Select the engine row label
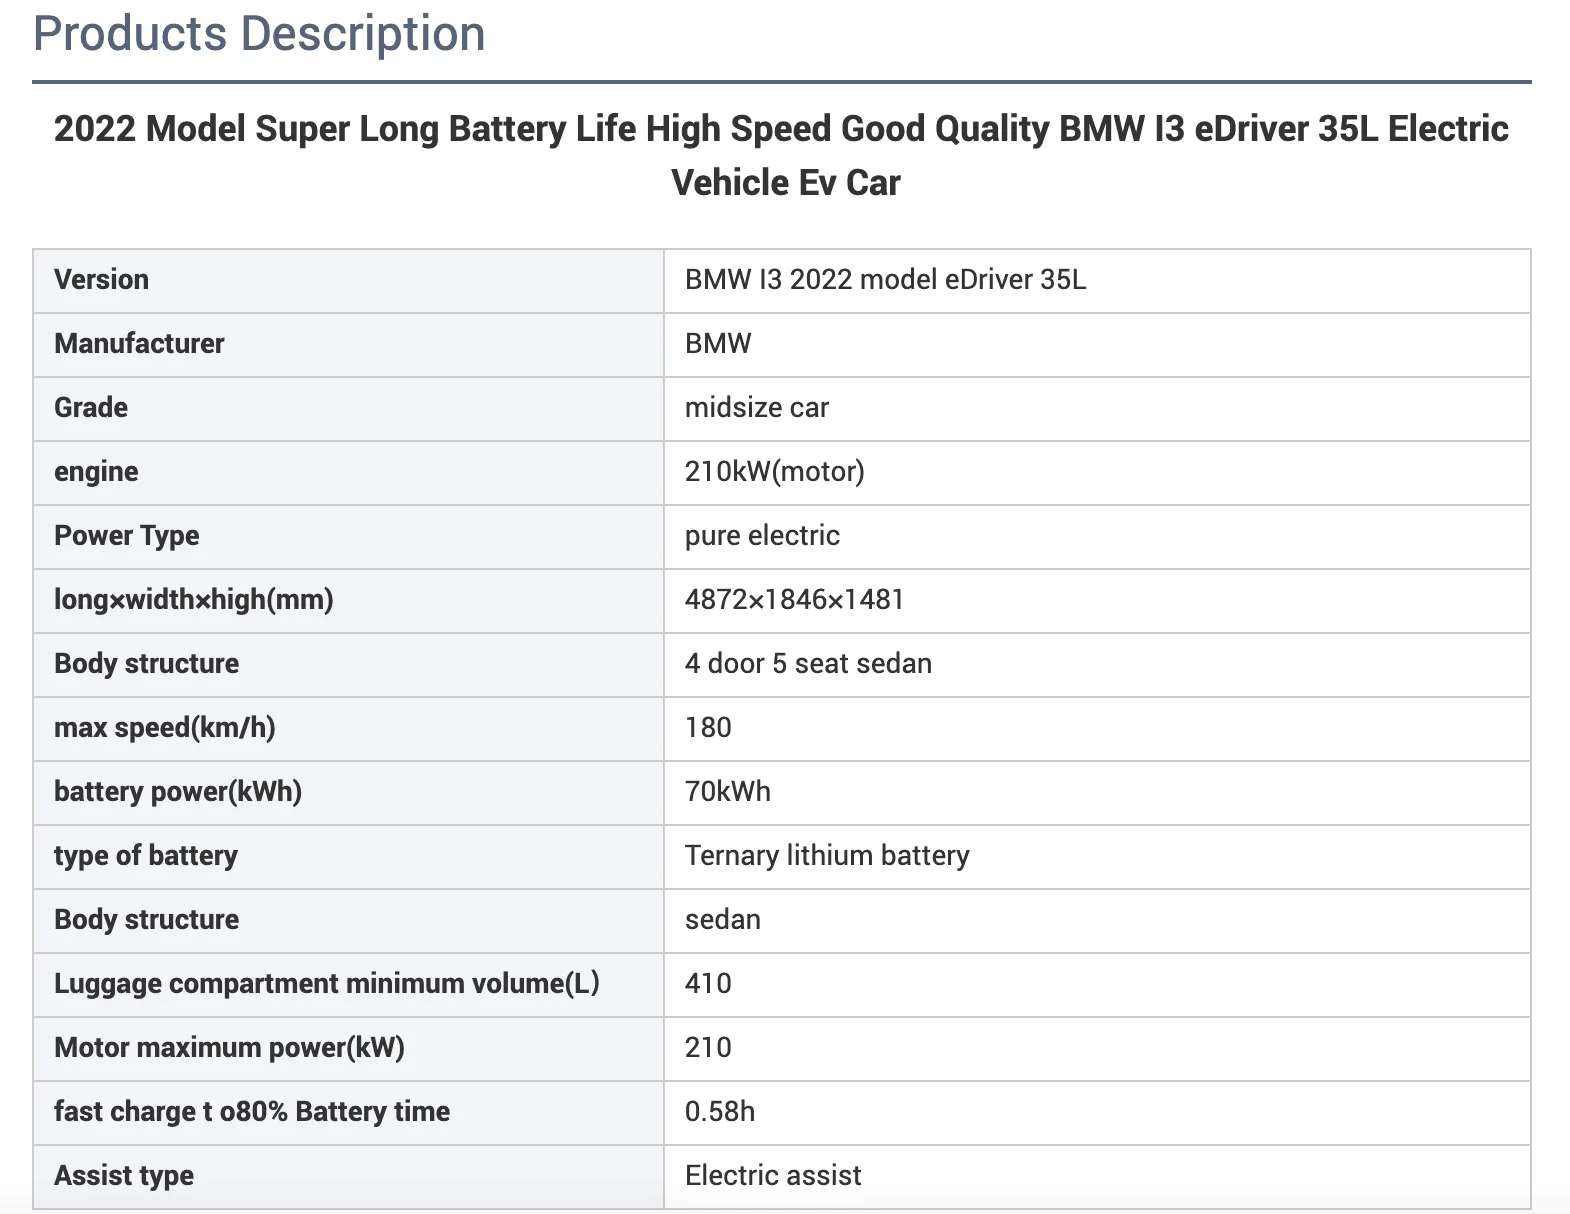This screenshot has height=1214, width=1570. coord(96,472)
